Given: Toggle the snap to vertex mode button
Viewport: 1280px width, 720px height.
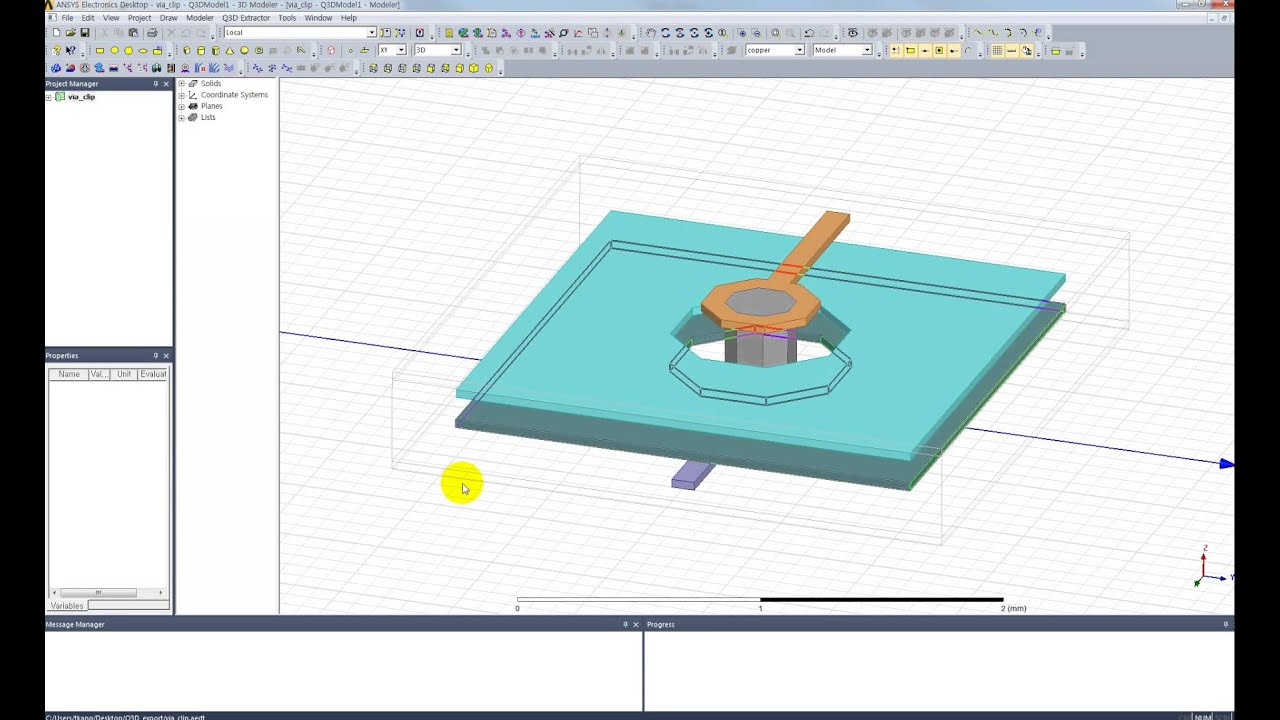Looking at the screenshot, I should (910, 50).
